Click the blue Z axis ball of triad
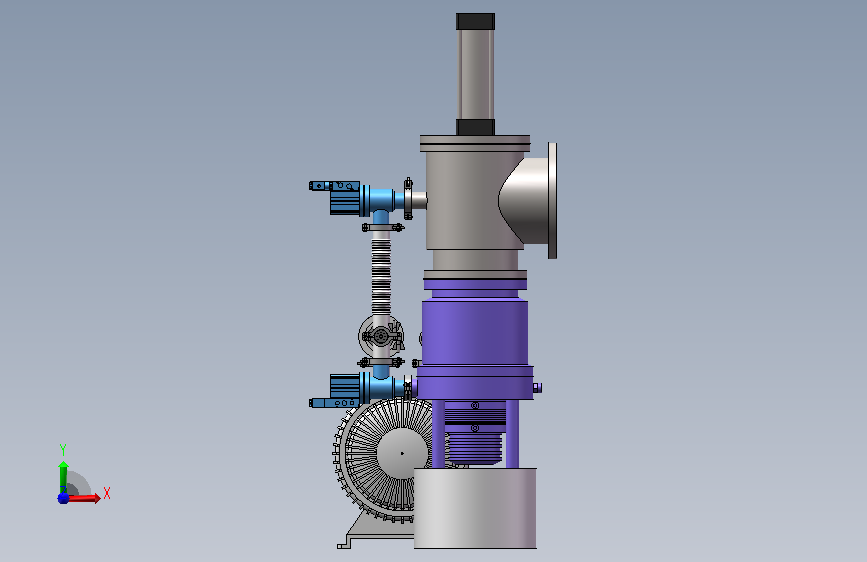The width and height of the screenshot is (867, 562). [63, 498]
